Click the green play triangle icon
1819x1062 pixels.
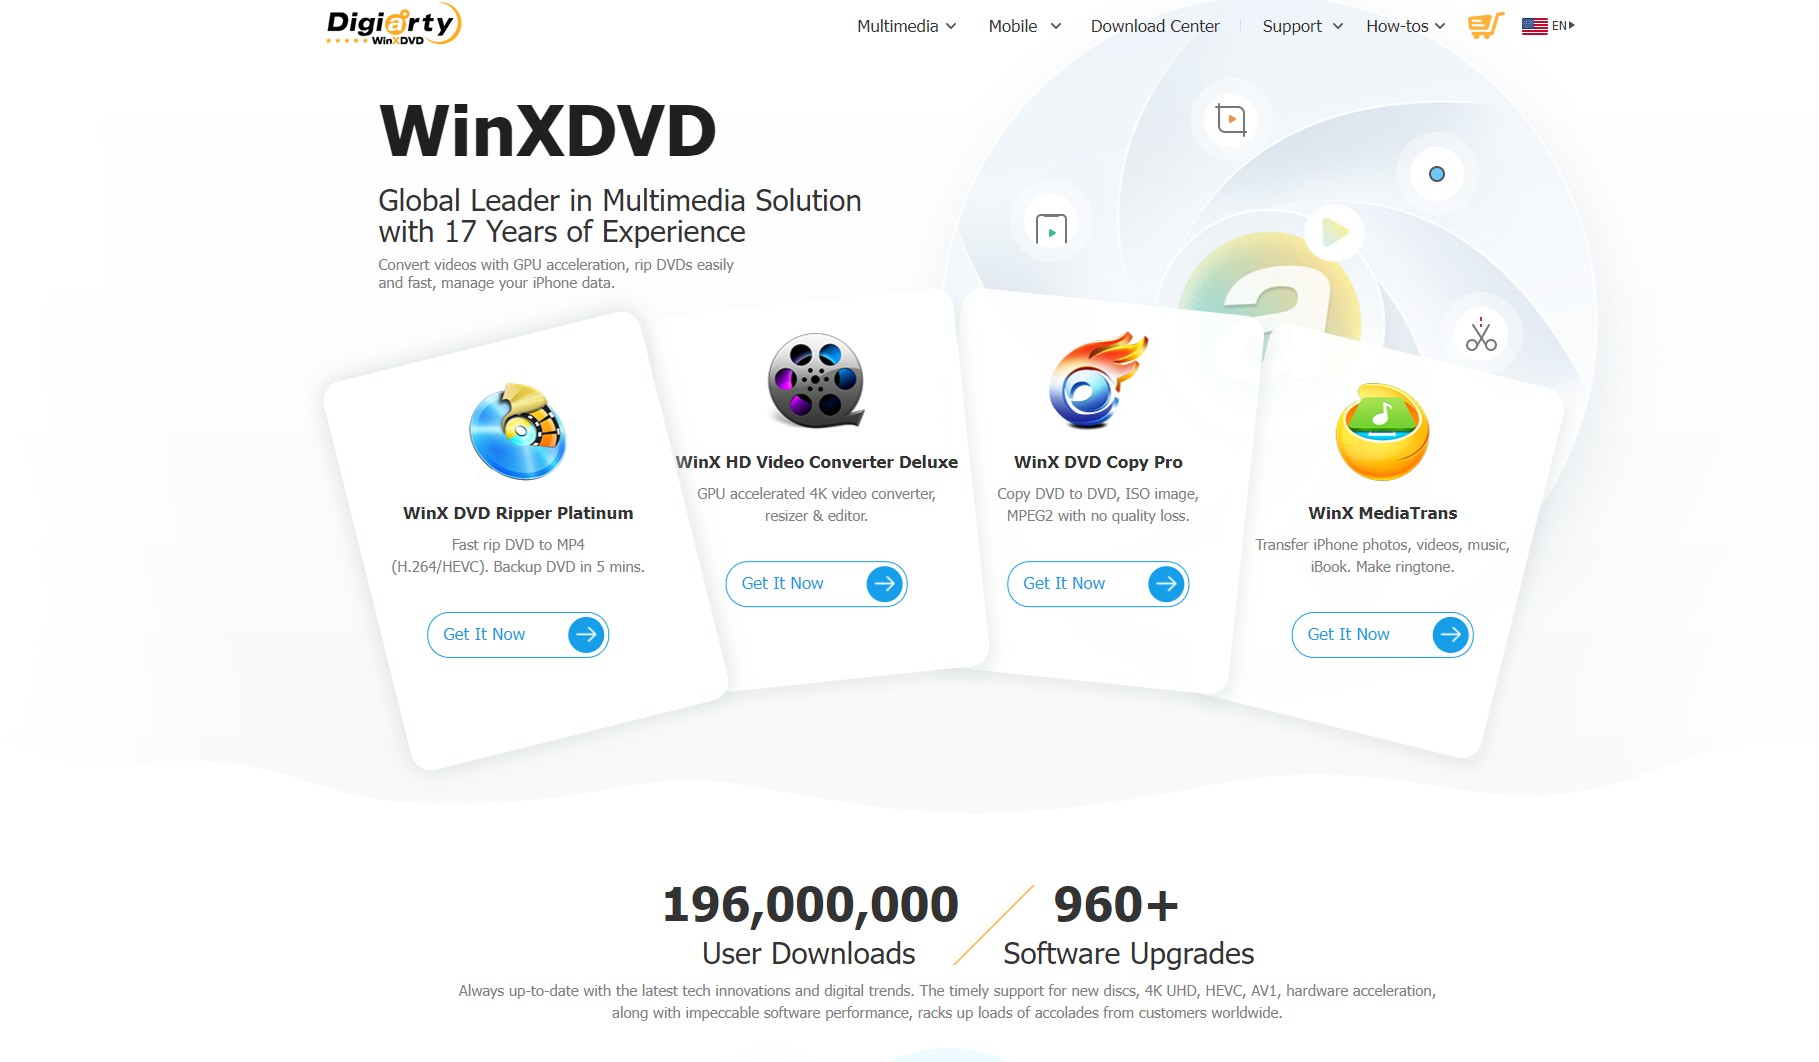[x=1334, y=232]
